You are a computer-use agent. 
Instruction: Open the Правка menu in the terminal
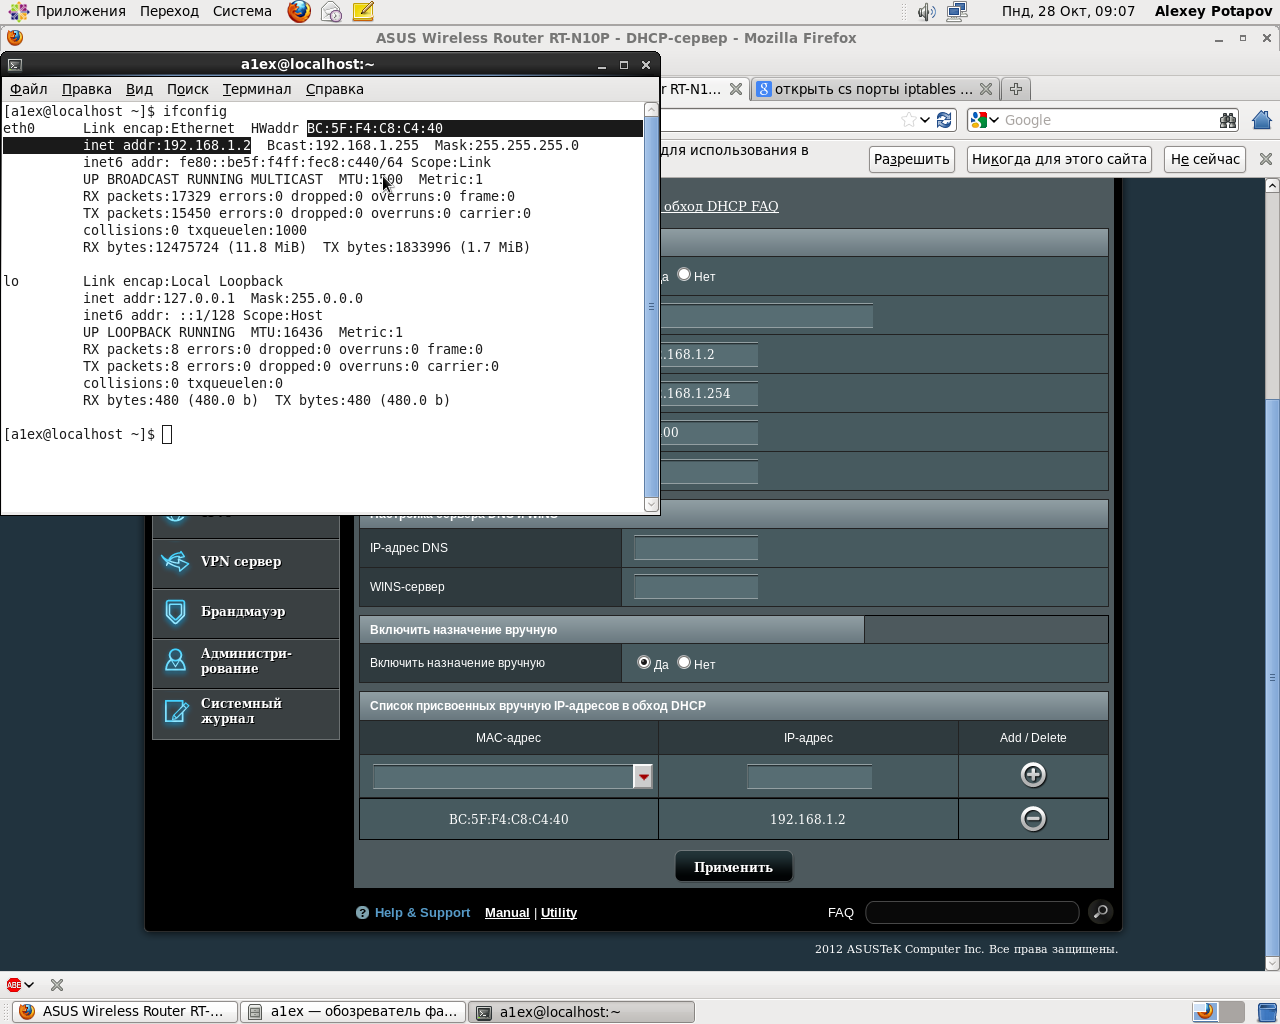[x=87, y=89]
